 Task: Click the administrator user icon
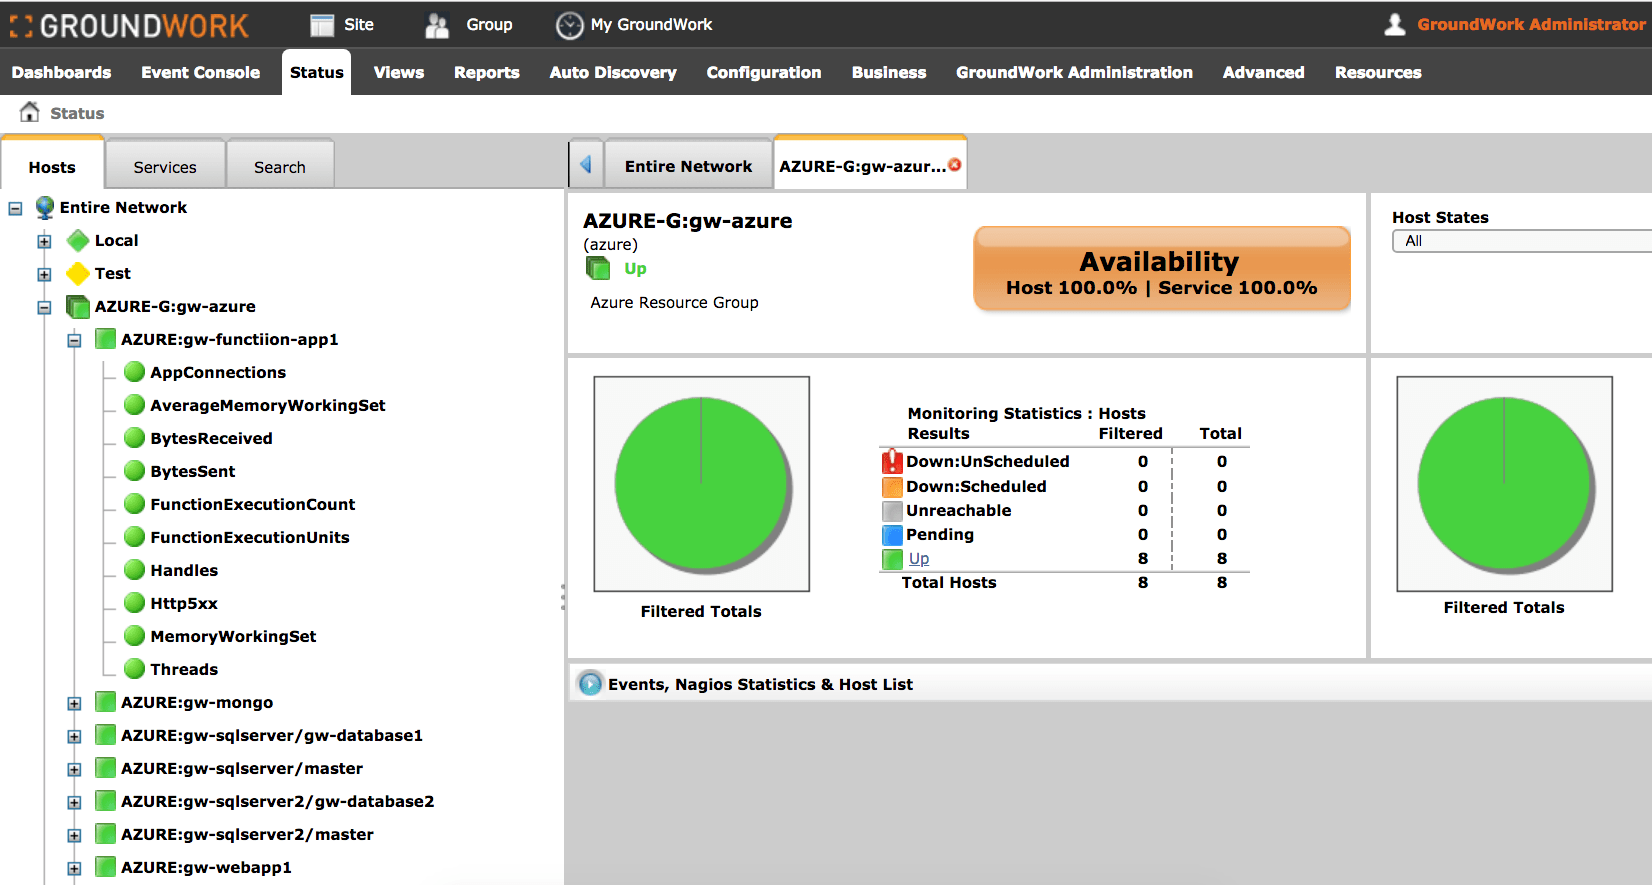click(x=1395, y=24)
